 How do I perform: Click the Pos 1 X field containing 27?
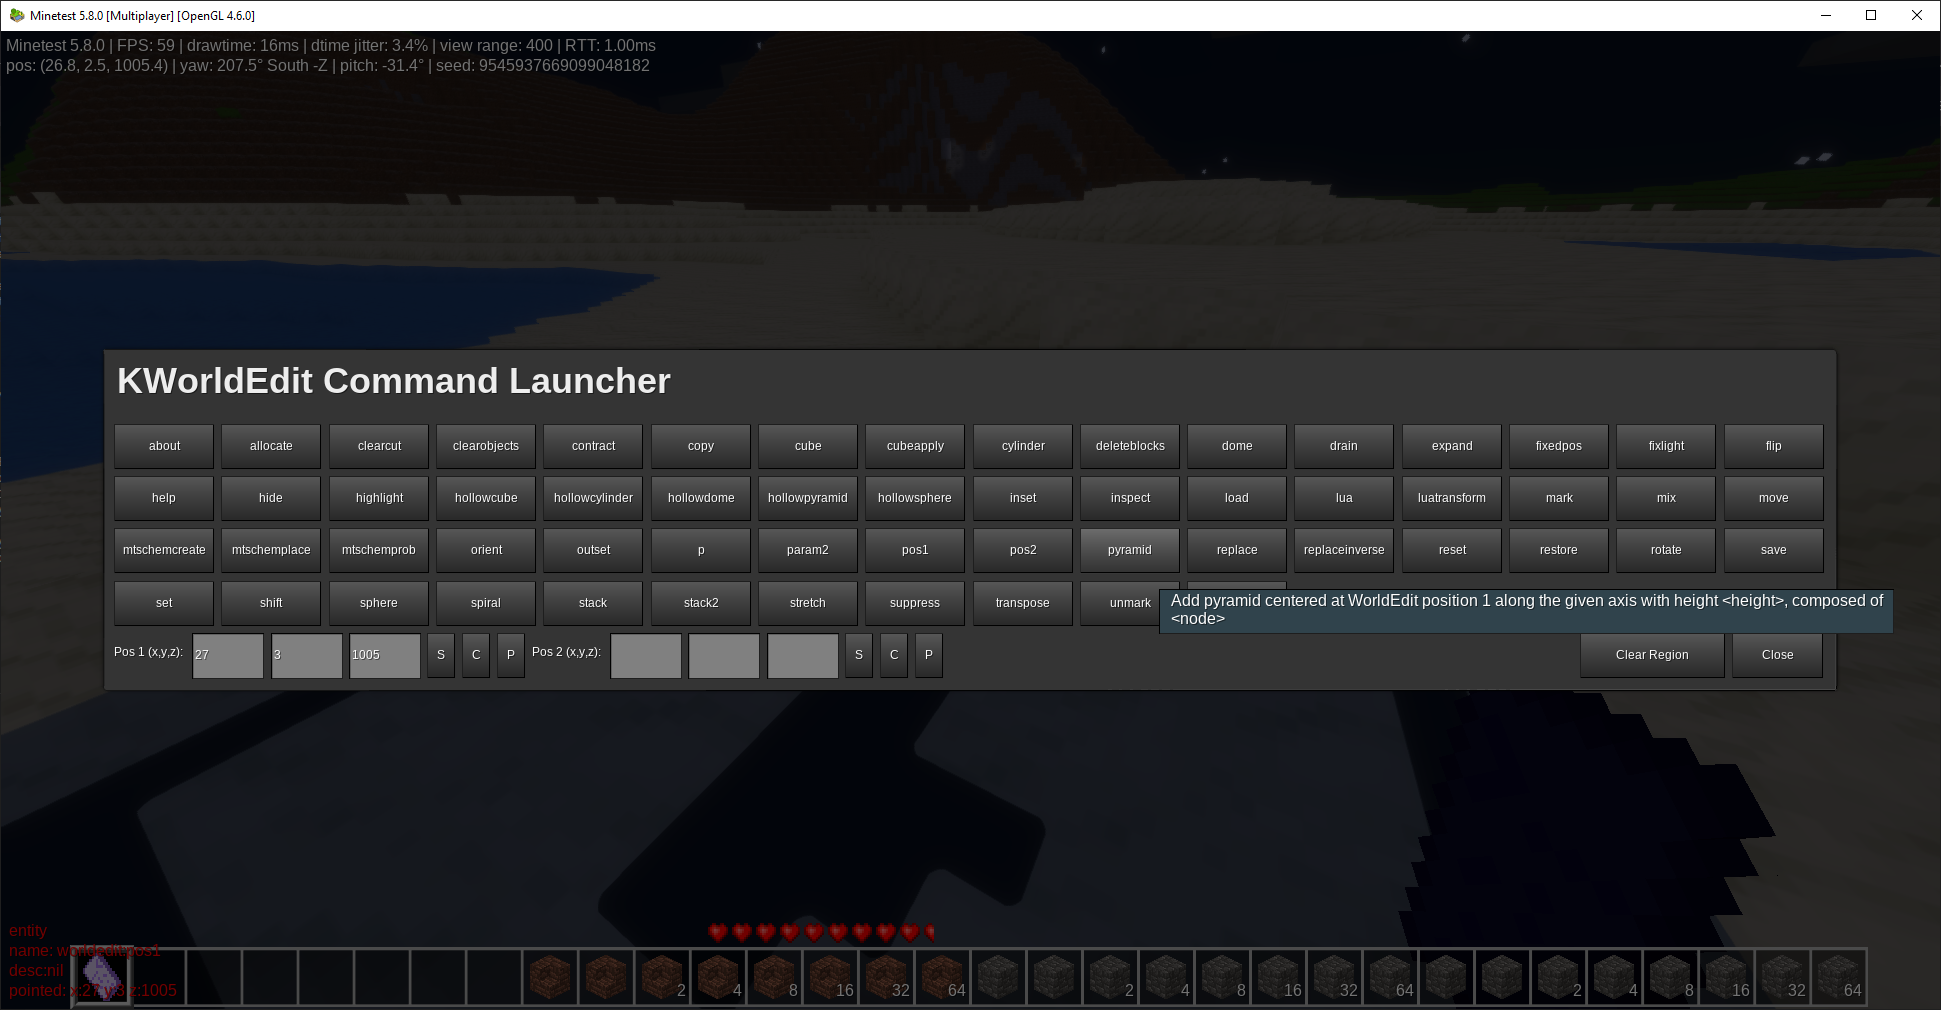[x=228, y=656]
